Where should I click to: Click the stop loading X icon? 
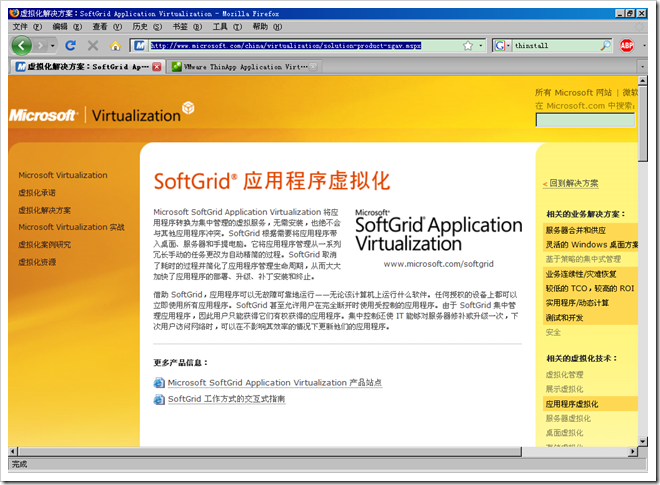pos(93,45)
